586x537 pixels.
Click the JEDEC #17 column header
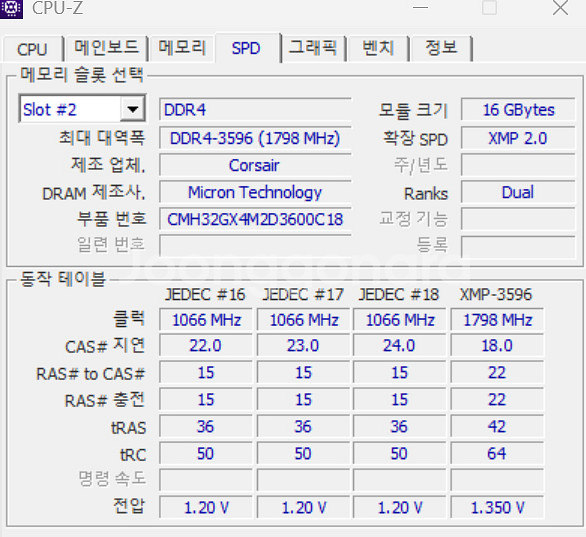tap(303, 294)
